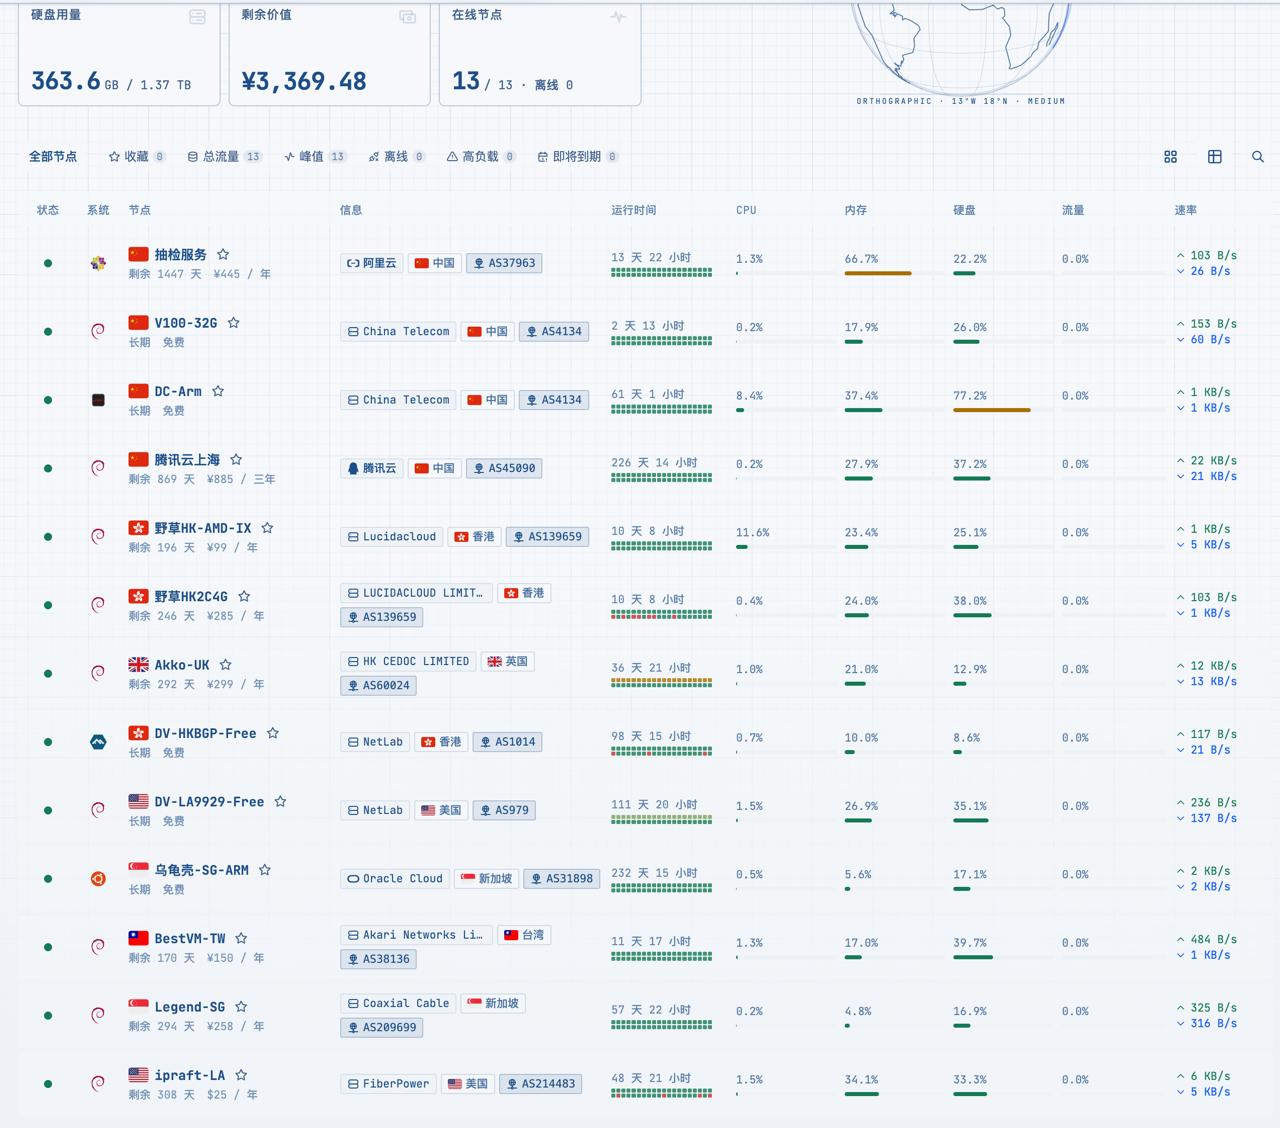
Task: Click the Ubuntu icon for 乌龟壳-SG-ARM
Action: pos(98,879)
